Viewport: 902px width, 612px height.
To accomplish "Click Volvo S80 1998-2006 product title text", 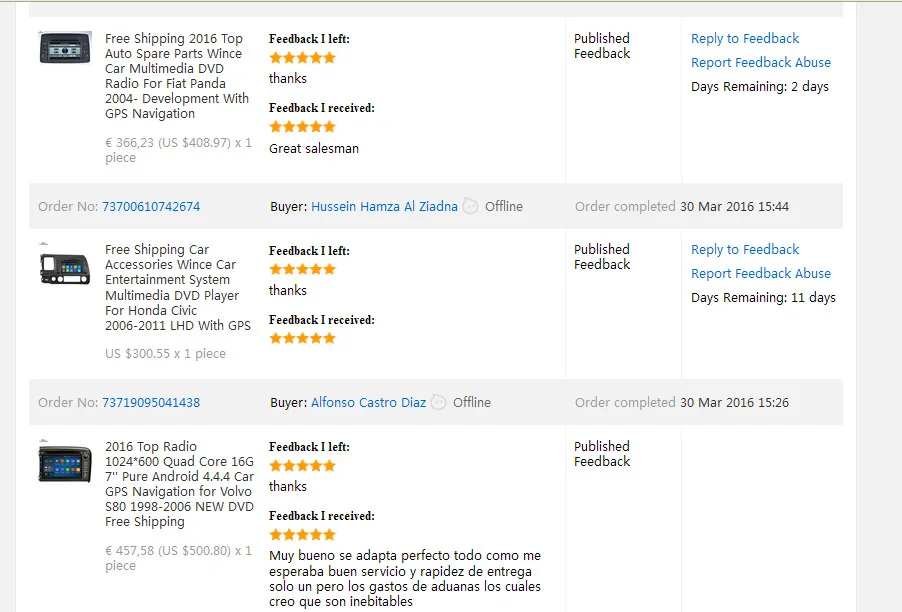I will coord(179,484).
